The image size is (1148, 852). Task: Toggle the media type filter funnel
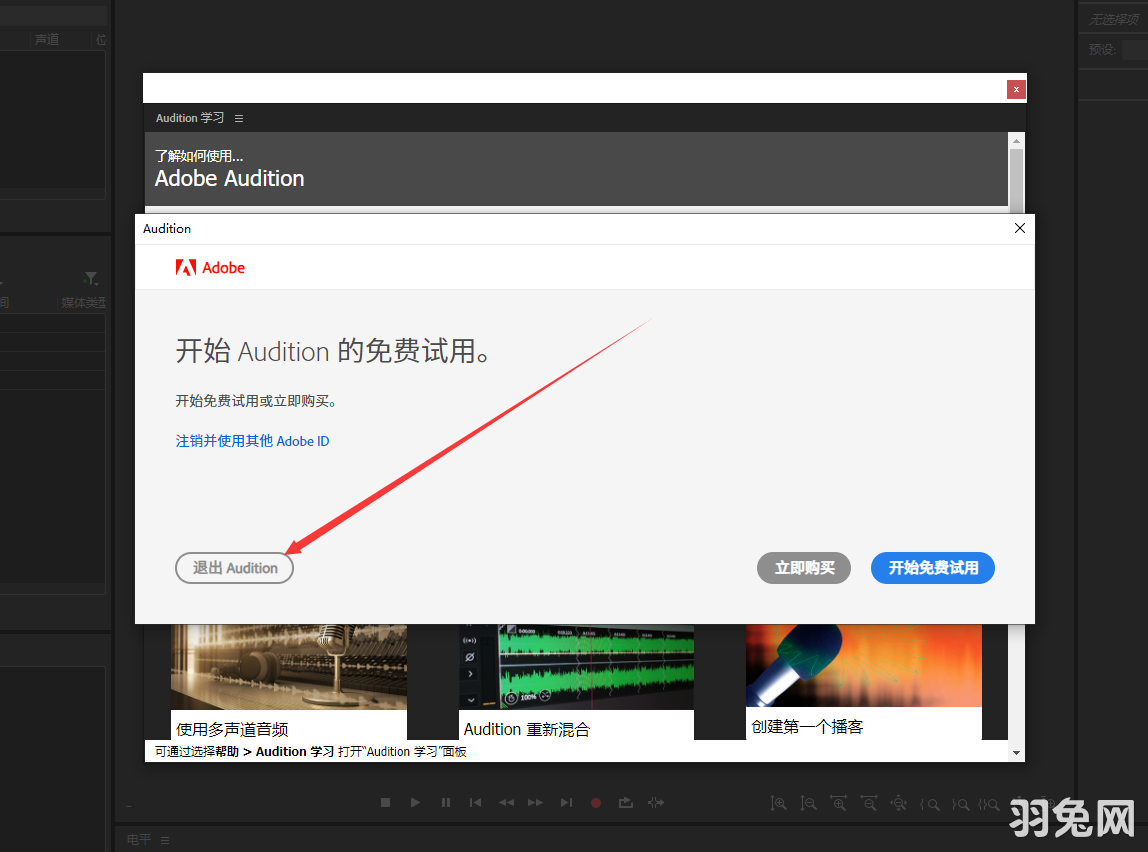click(90, 277)
